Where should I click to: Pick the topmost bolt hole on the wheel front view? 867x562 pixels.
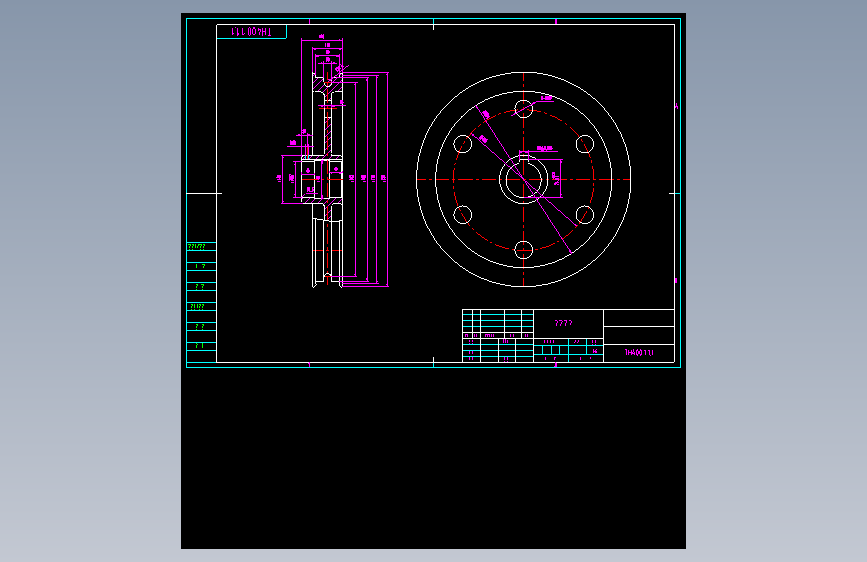pos(524,109)
